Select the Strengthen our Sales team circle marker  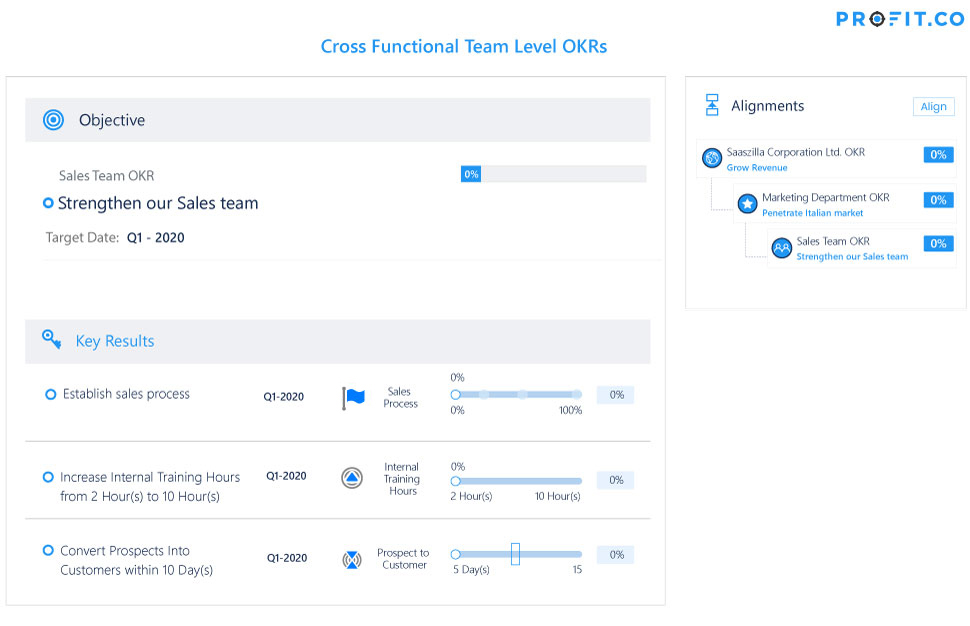[48, 203]
